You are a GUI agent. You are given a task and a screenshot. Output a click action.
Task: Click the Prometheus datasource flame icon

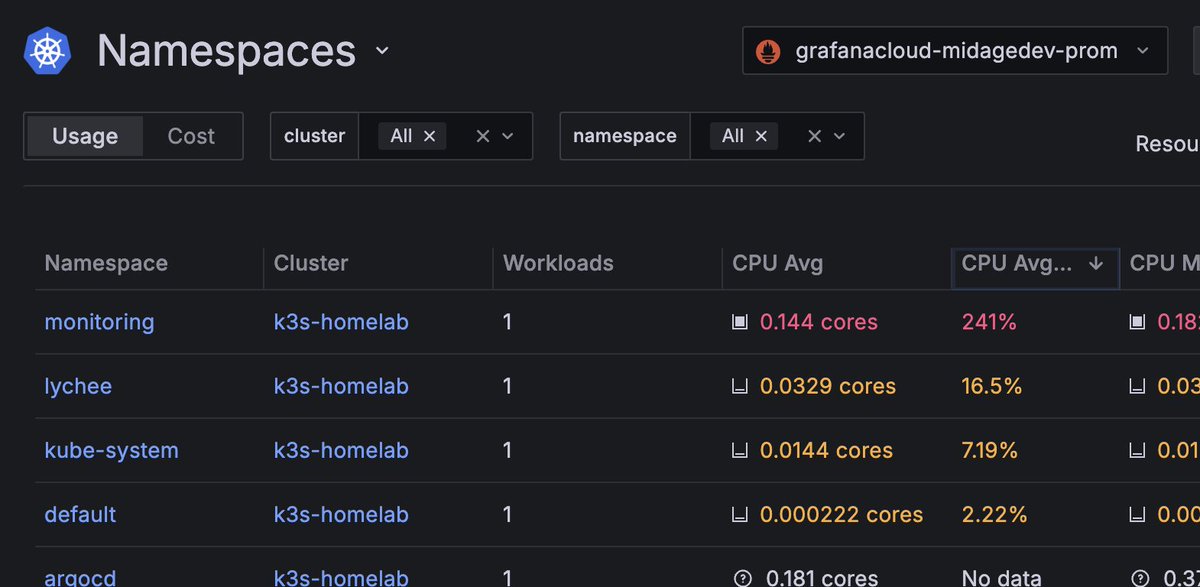tap(768, 51)
